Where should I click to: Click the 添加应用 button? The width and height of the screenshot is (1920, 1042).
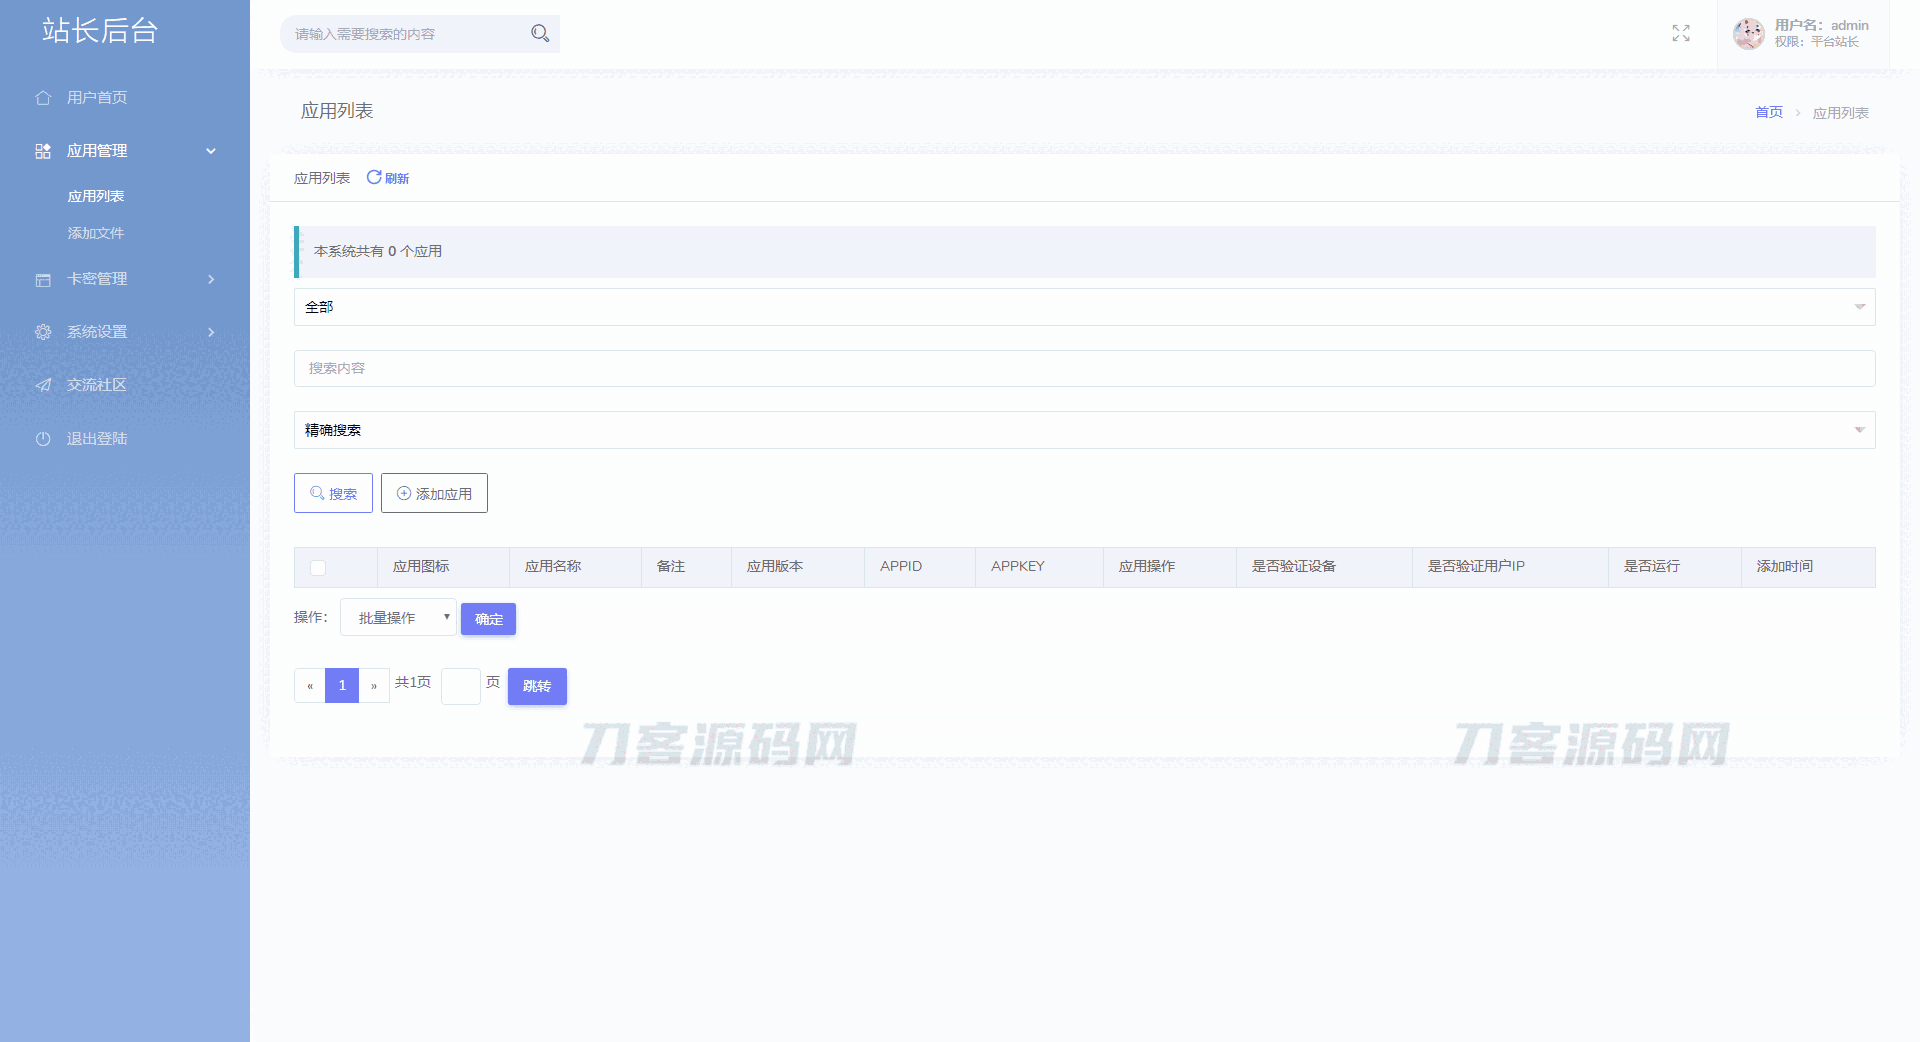(x=434, y=493)
